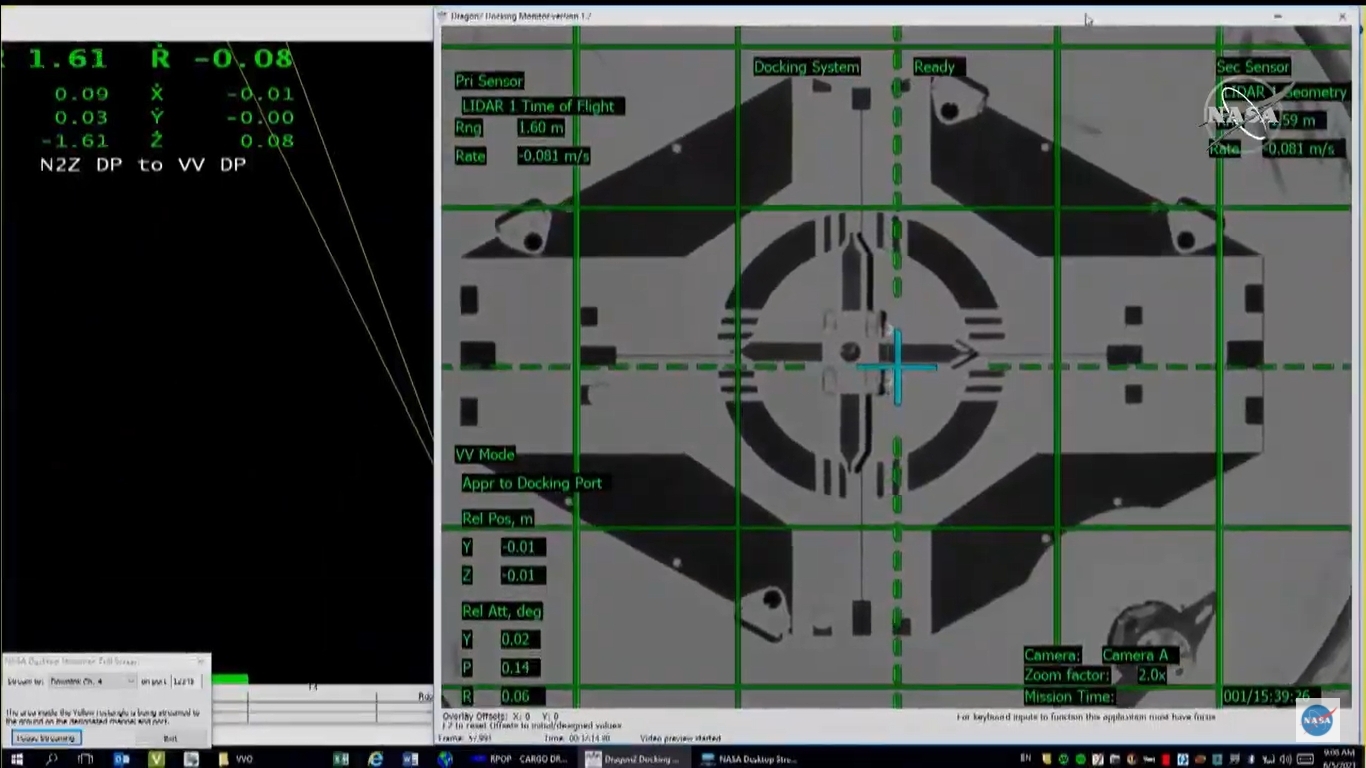Click the X position value '0.09'
Viewport: 1366px width, 768px height.
pos(82,94)
